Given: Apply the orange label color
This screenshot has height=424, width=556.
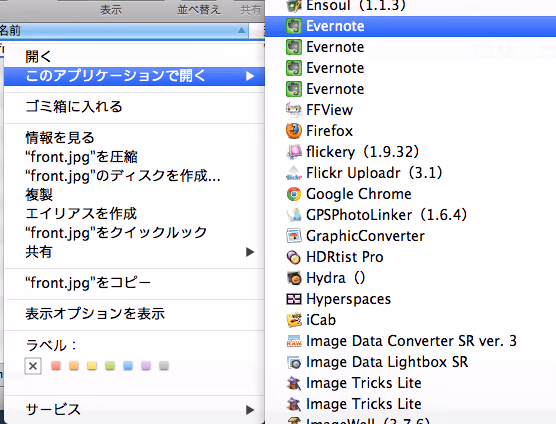Looking at the screenshot, I should click(74, 366).
